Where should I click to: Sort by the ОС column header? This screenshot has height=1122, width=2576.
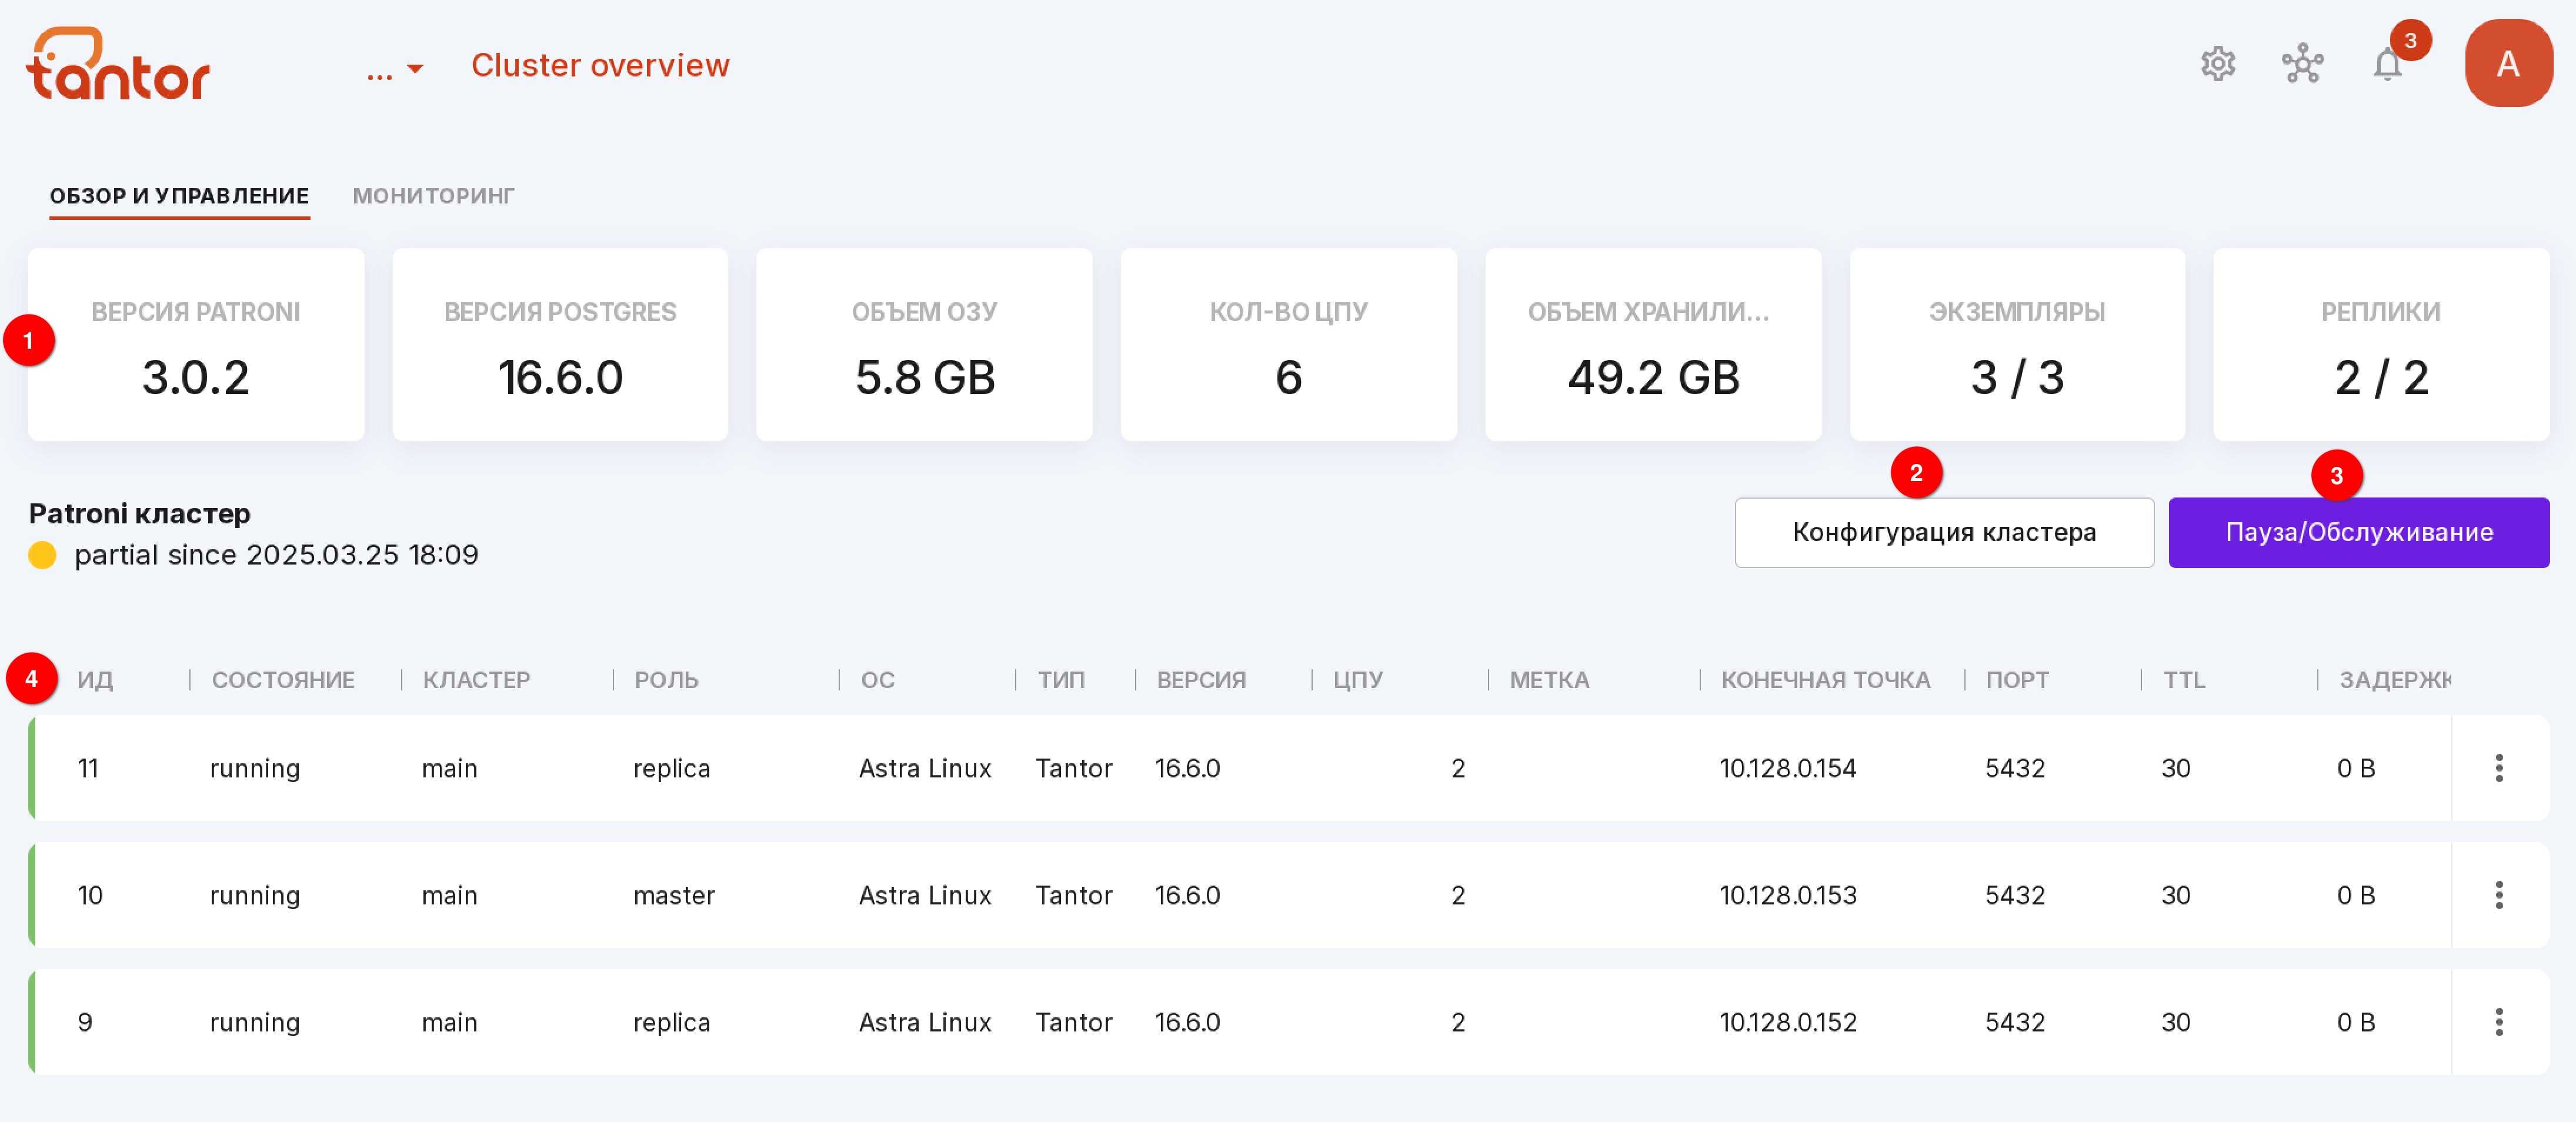(x=877, y=680)
